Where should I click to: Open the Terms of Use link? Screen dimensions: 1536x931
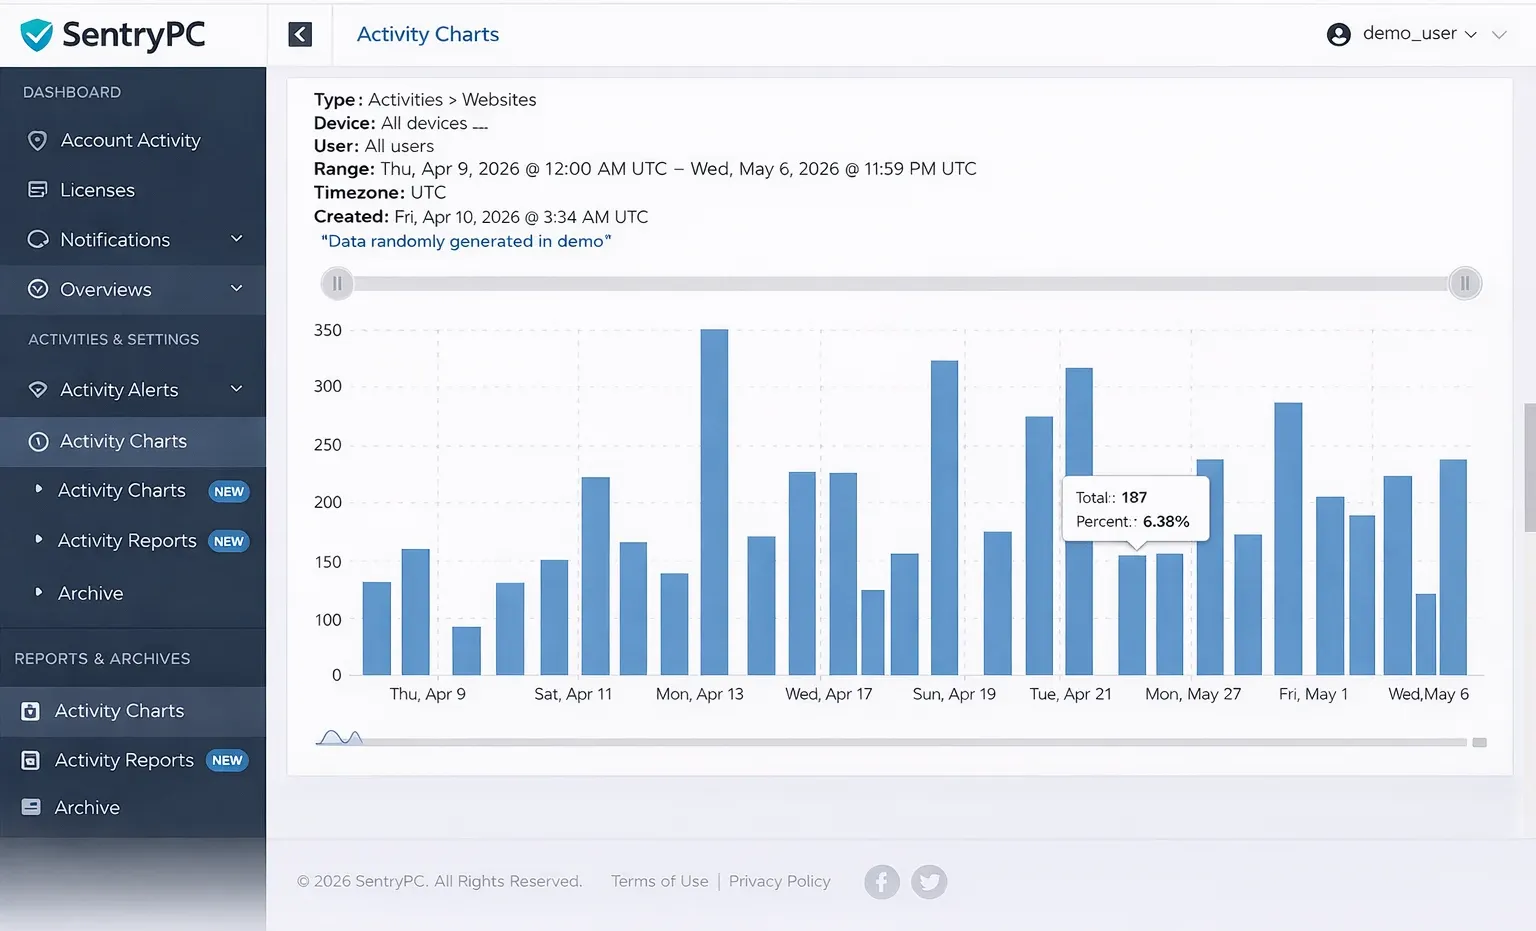pos(659,881)
